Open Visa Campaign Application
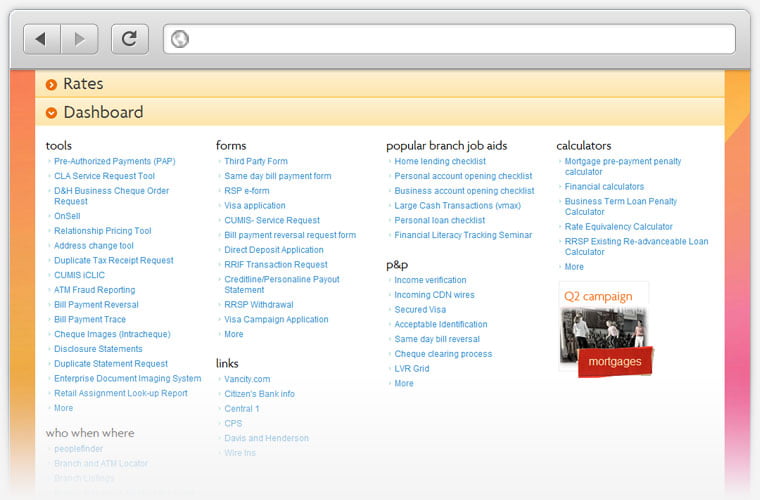 click(x=276, y=319)
